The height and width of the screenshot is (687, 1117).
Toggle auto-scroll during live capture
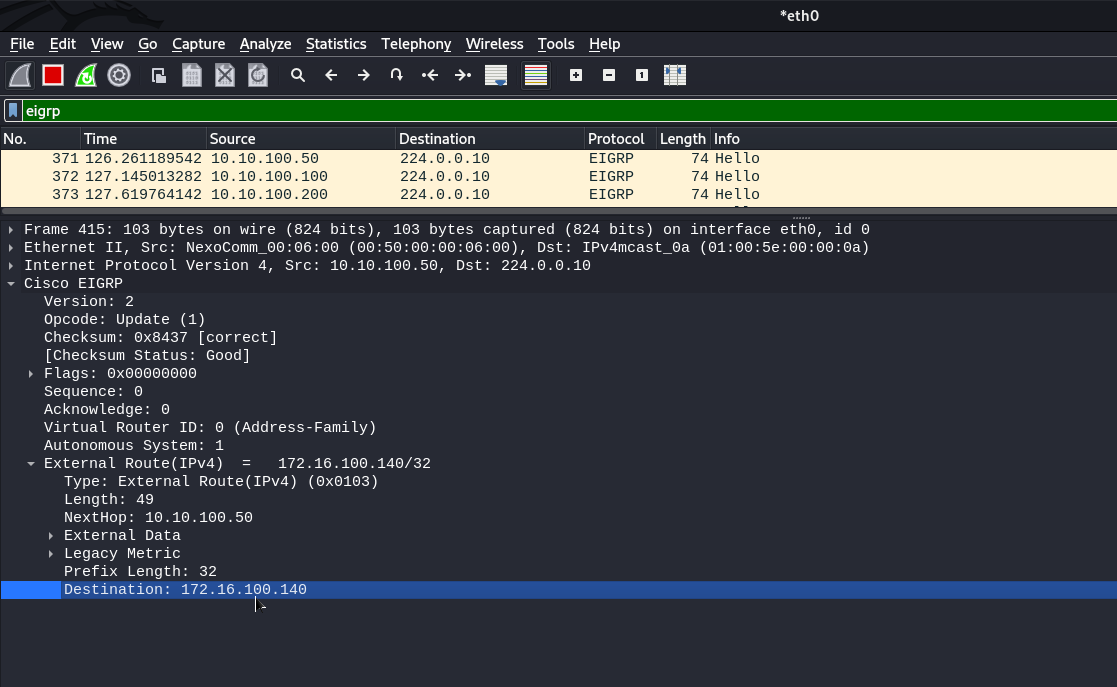[x=496, y=75]
